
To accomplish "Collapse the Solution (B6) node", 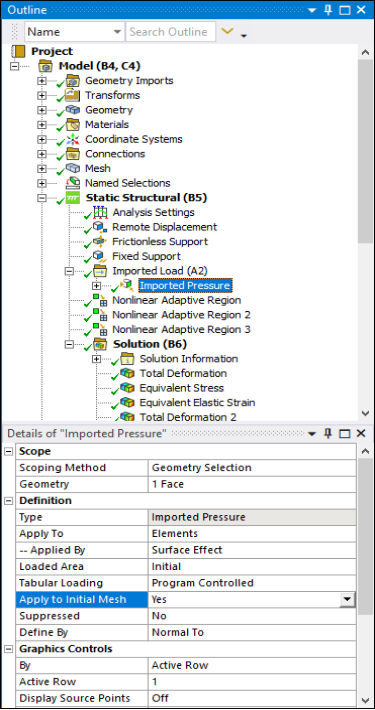I will pyautogui.click(x=69, y=344).
